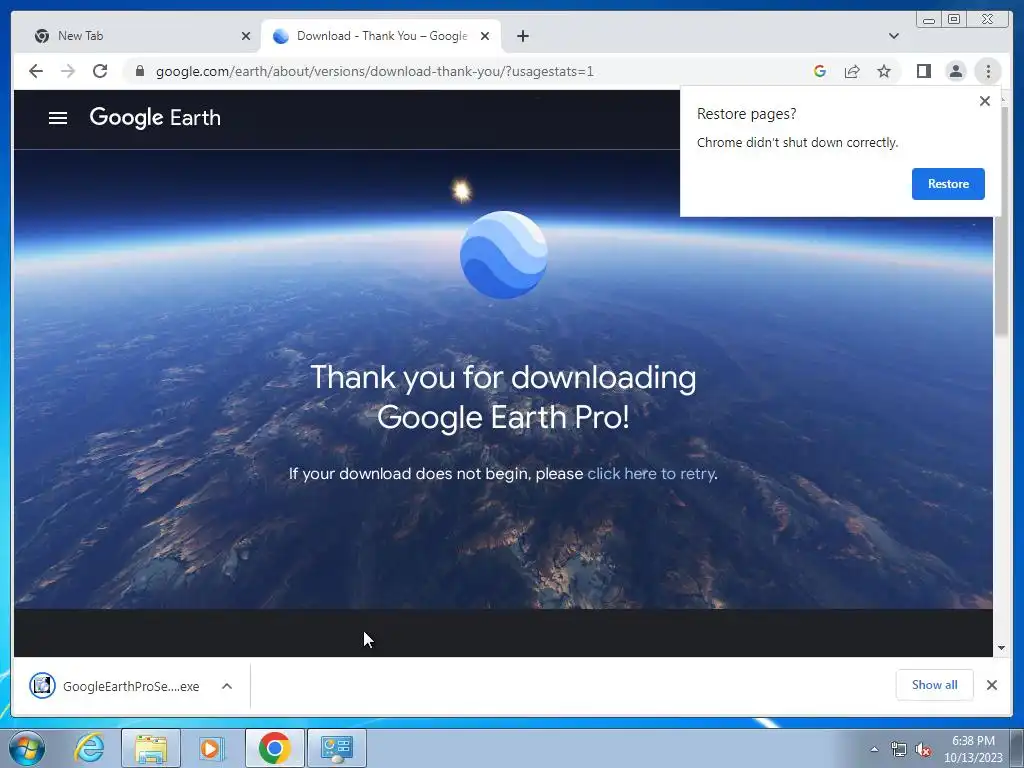Show all downloads
Viewport: 1024px width, 768px height.
pos(935,684)
